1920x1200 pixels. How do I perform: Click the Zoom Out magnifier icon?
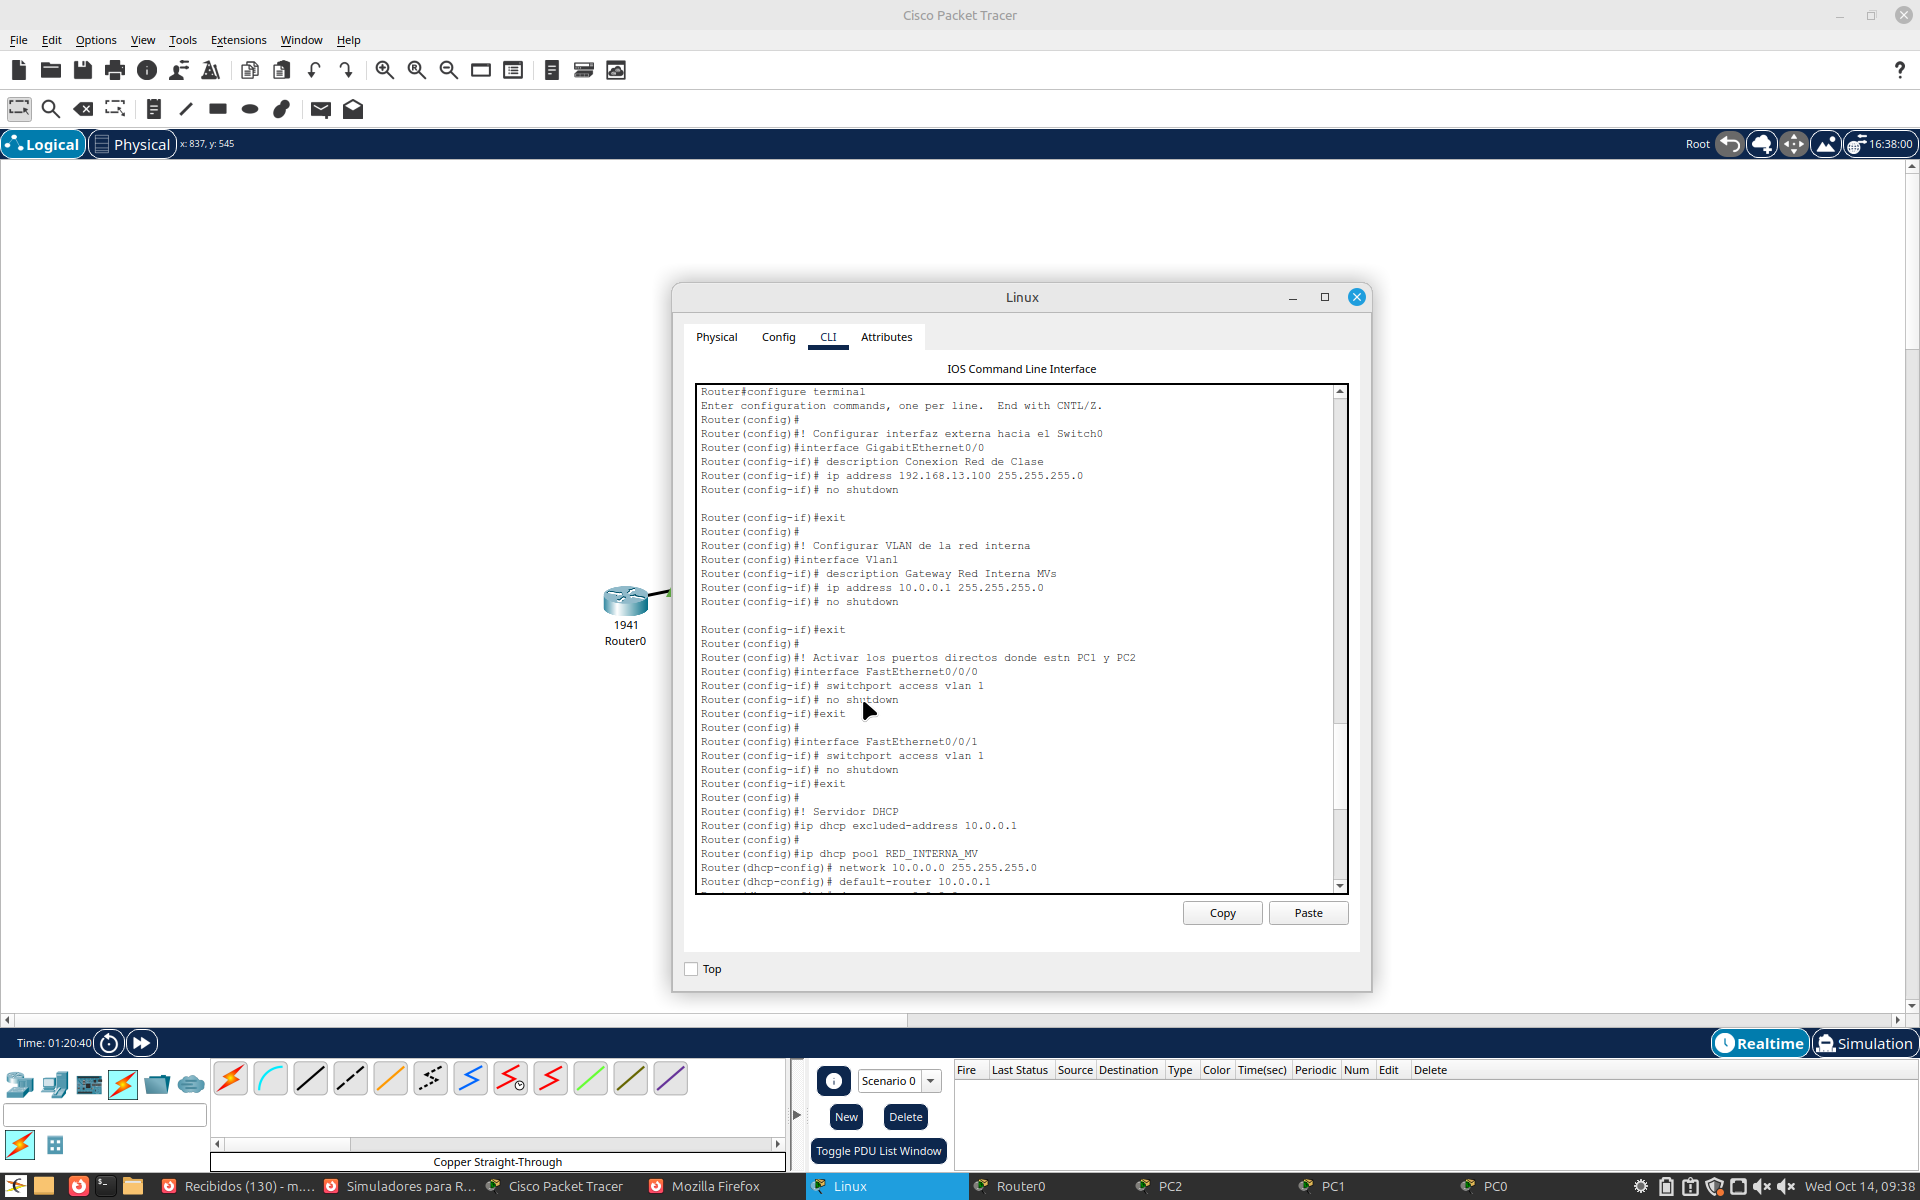449,70
